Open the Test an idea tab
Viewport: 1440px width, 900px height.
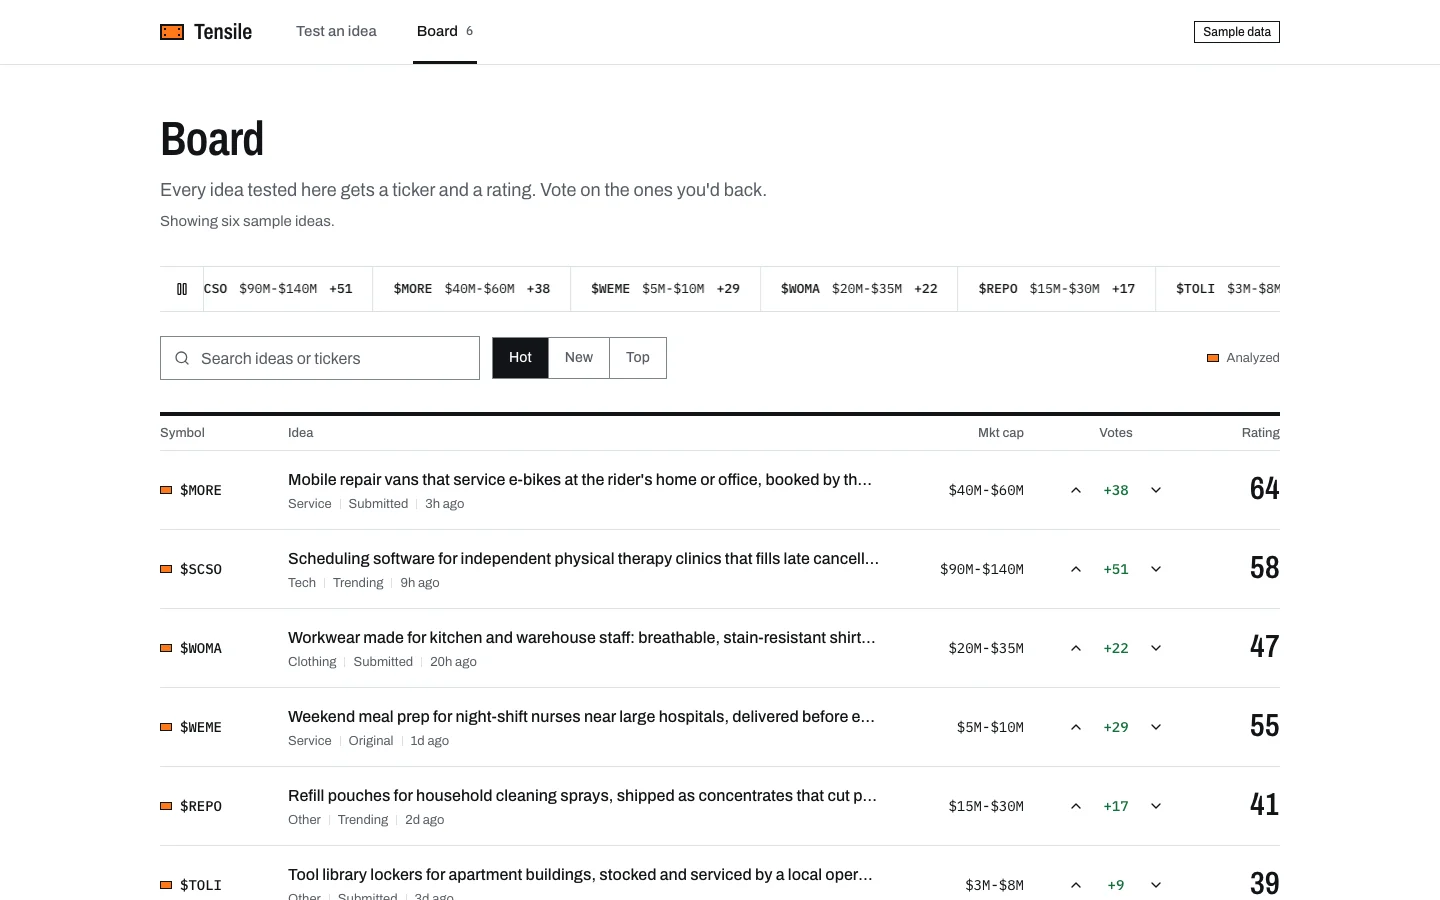coord(336,32)
